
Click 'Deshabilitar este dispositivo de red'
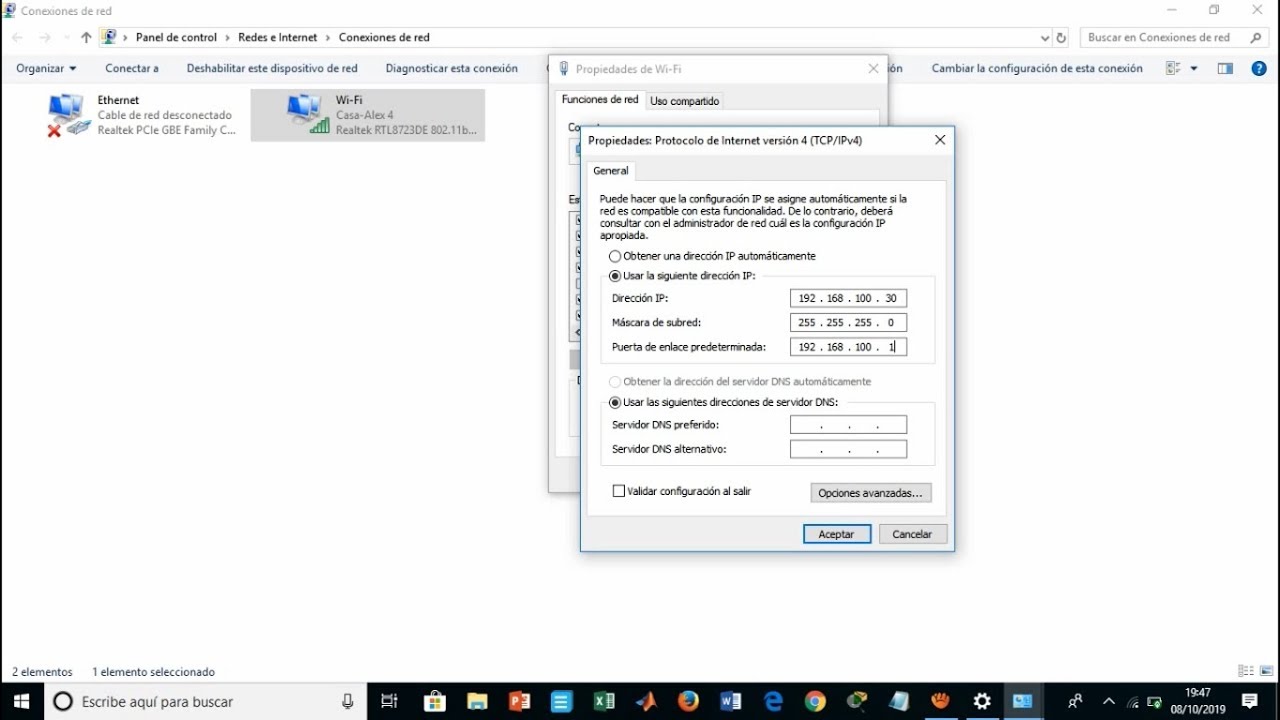[272, 68]
